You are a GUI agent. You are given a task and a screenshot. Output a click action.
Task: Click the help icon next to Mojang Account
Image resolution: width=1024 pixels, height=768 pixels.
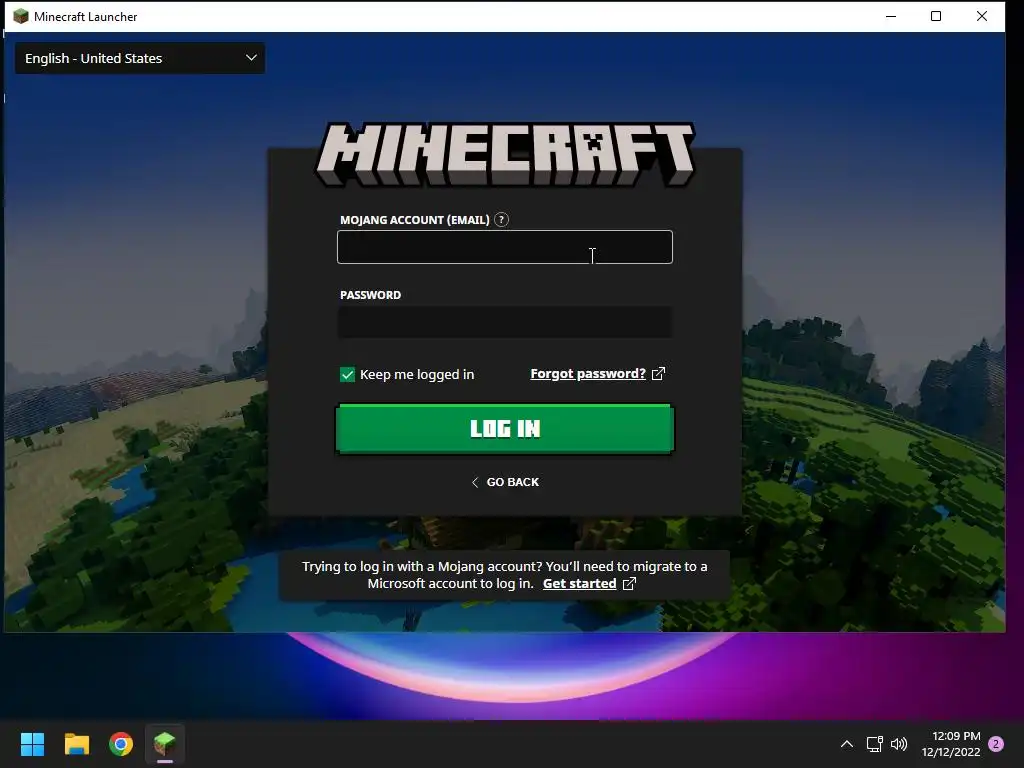pos(502,220)
